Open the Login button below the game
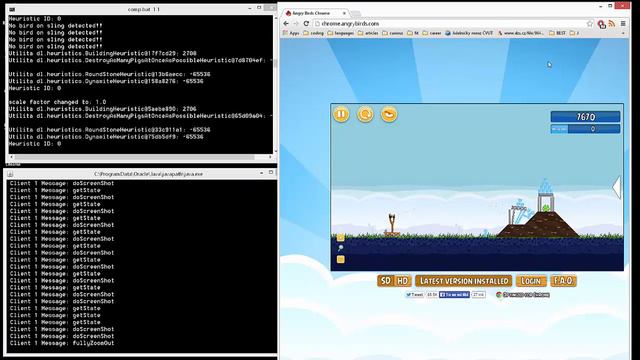This screenshot has height=360, width=640. [x=531, y=281]
